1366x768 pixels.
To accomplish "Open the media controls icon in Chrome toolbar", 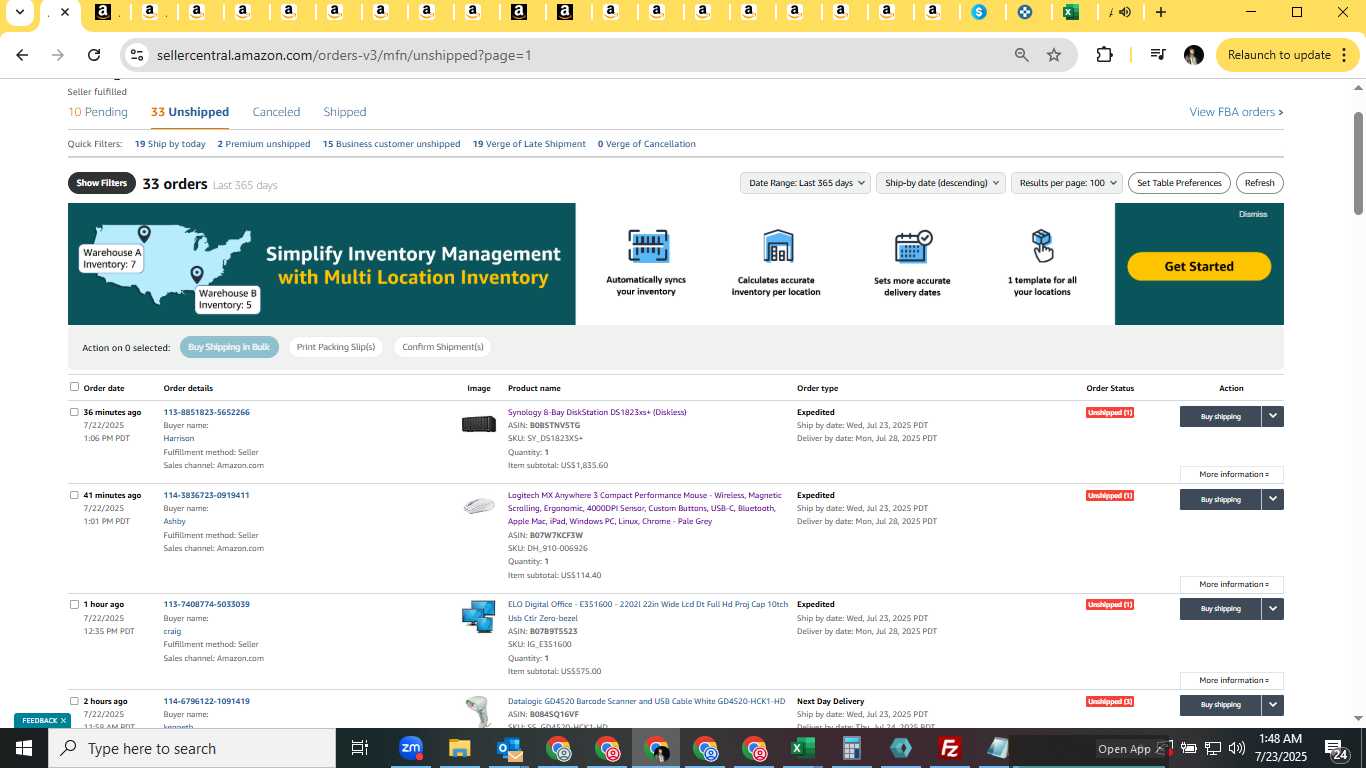I will tap(1157, 55).
